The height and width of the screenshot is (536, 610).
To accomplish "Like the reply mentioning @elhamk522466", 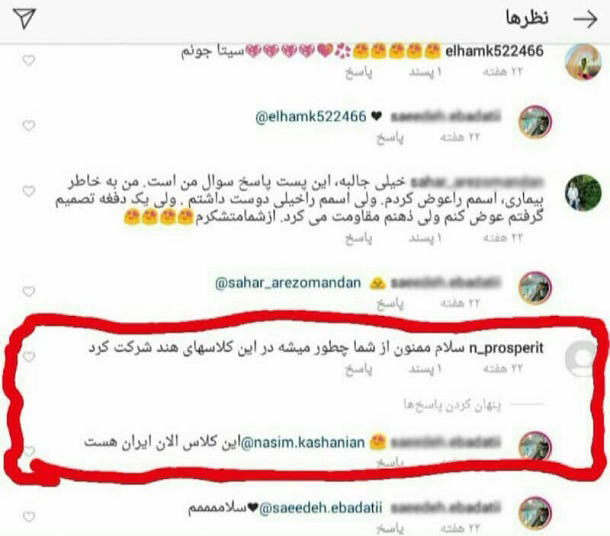I will [x=29, y=126].
